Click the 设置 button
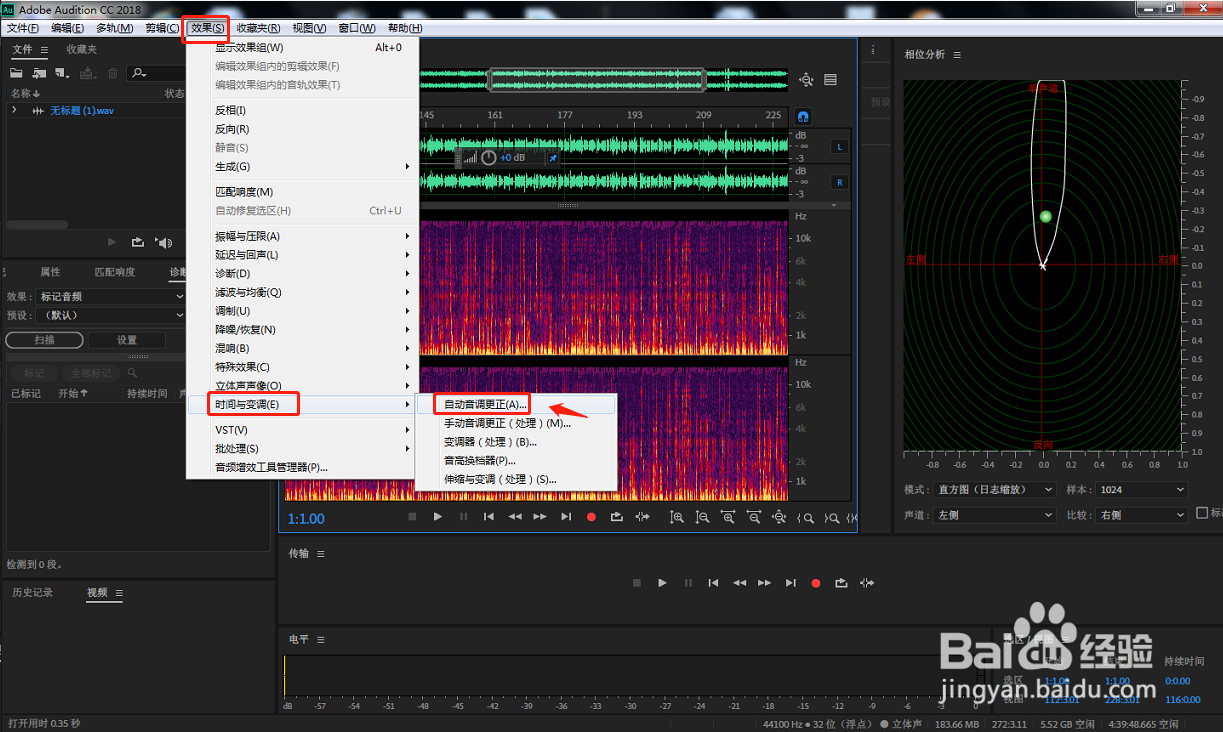The image size is (1223, 732). (x=127, y=340)
